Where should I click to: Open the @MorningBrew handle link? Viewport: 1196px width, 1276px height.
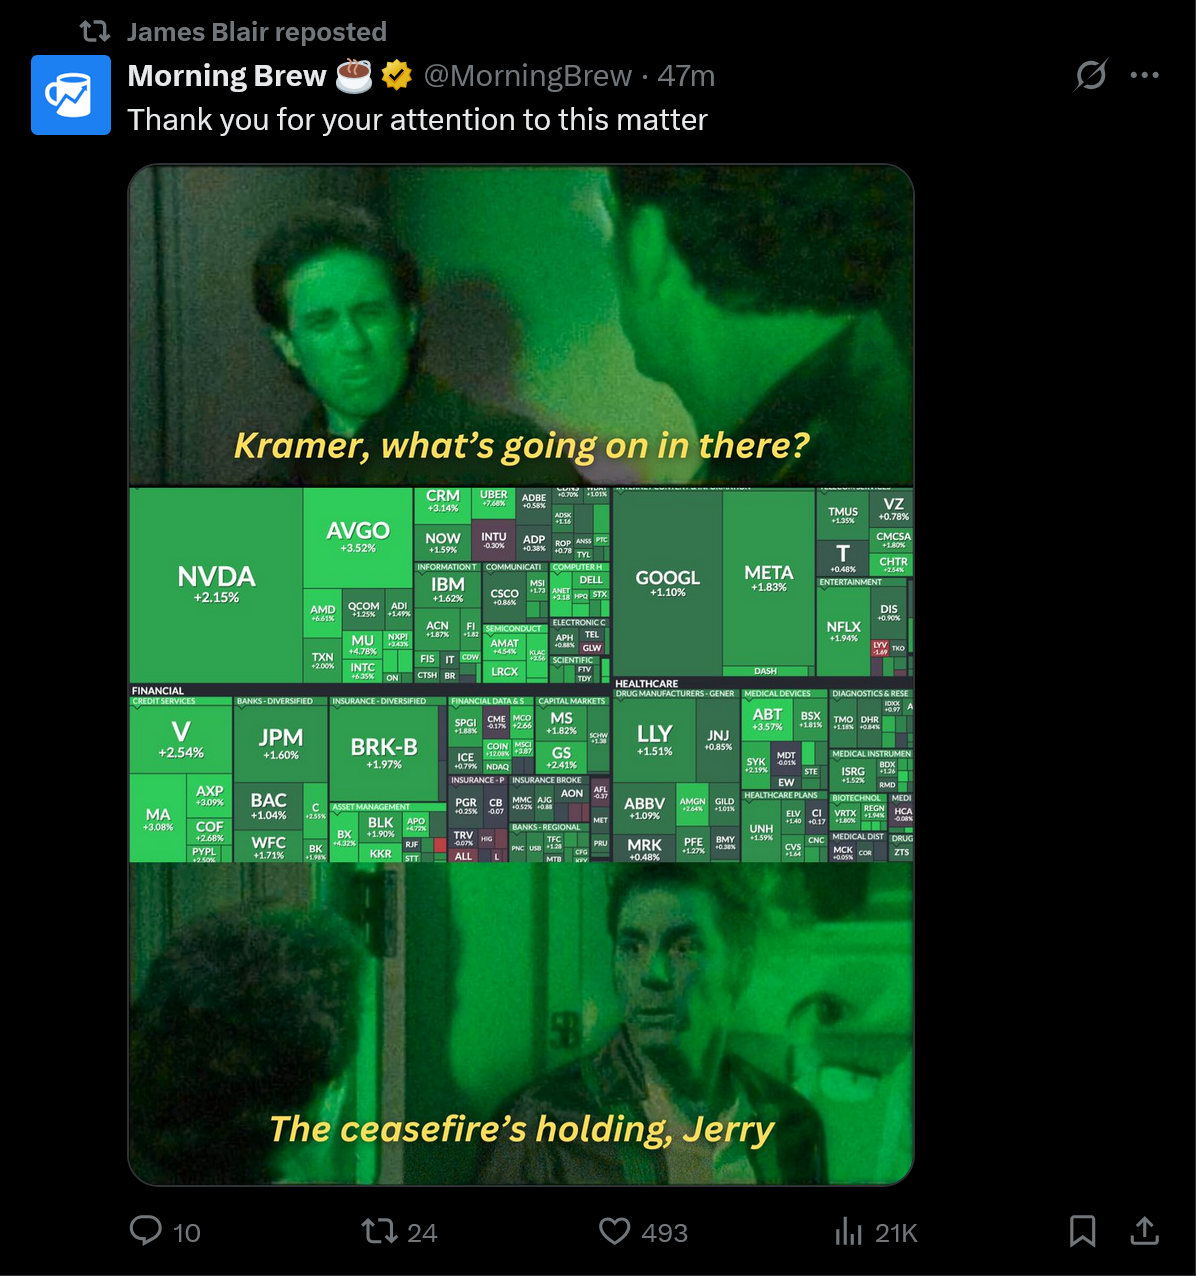click(527, 76)
